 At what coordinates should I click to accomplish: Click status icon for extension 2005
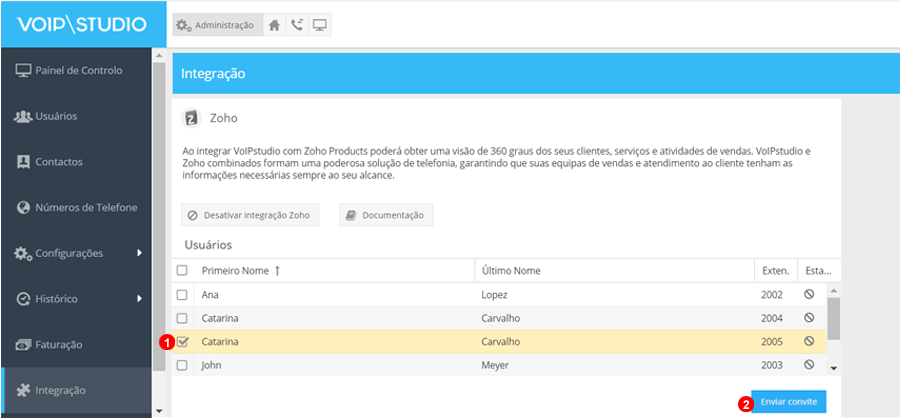pos(809,341)
